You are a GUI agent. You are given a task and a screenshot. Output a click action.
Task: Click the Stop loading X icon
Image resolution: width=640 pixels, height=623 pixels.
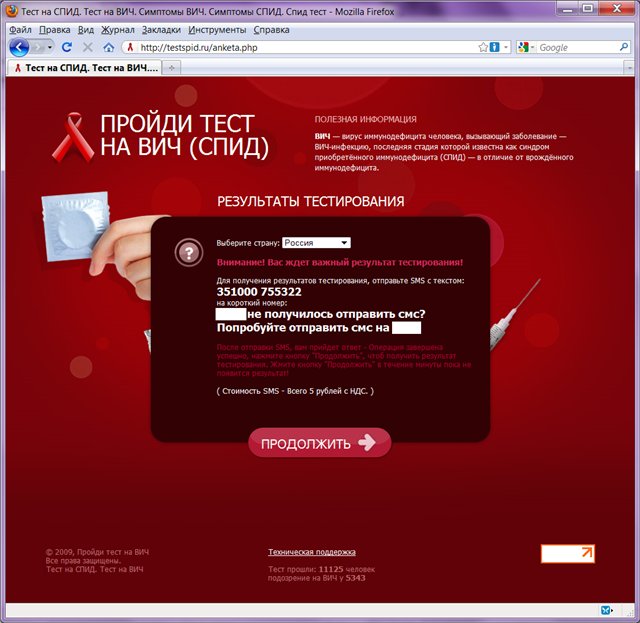(86, 47)
